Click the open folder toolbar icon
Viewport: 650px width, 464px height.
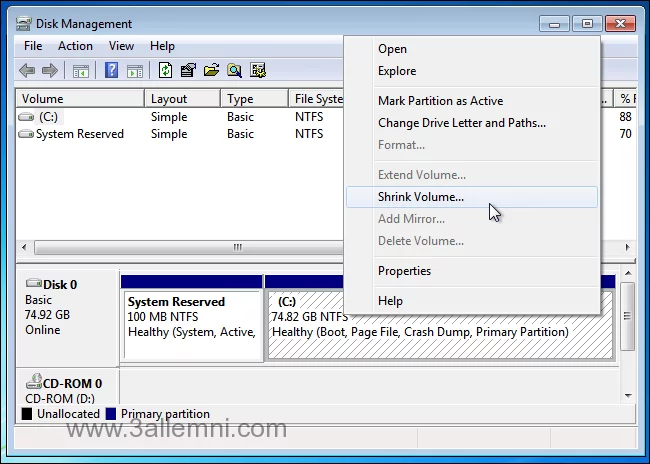pos(211,70)
